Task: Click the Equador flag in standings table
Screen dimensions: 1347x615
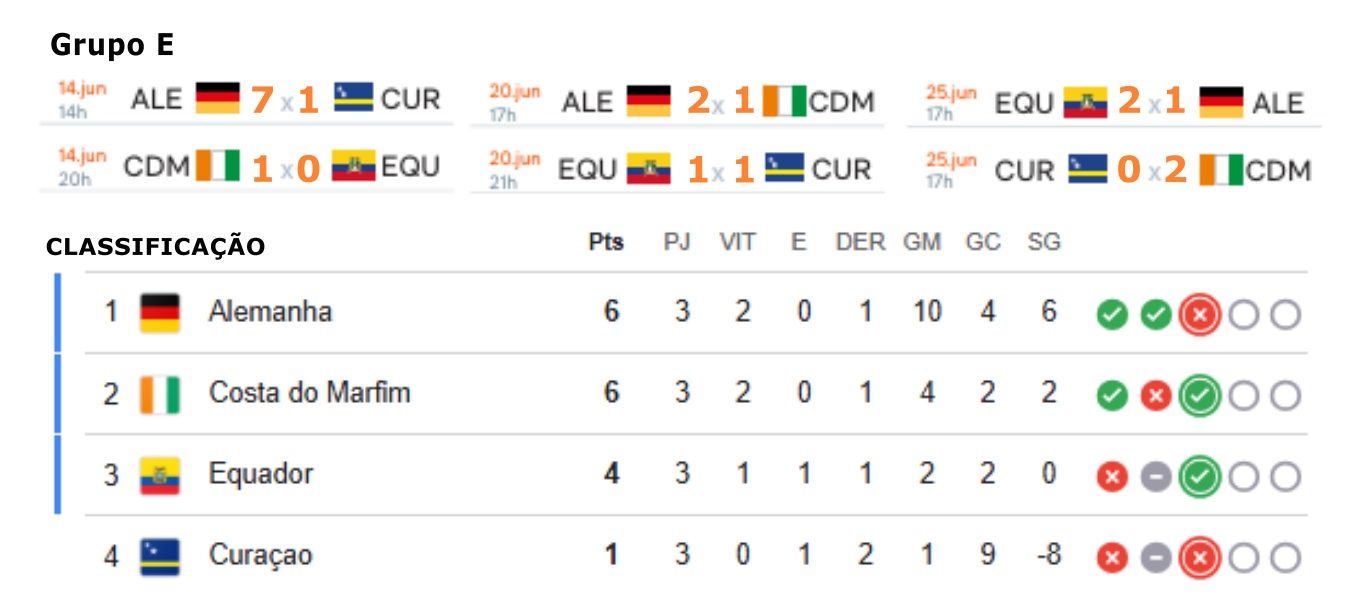Action: [159, 476]
